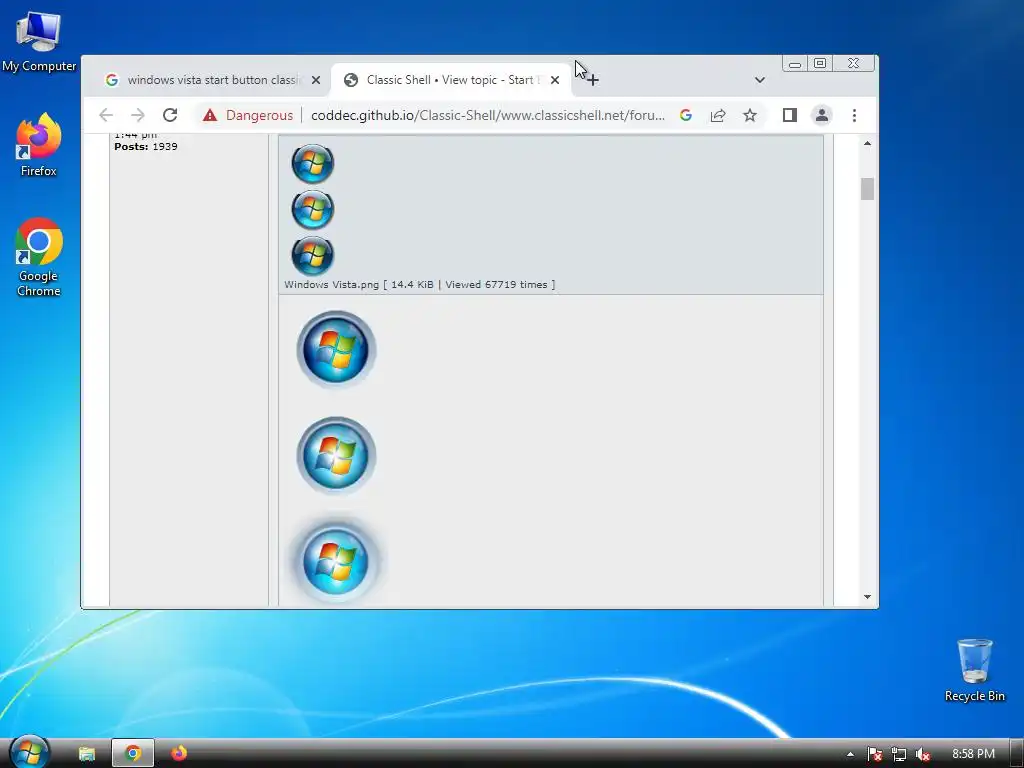1024x768 pixels.
Task: Click the muted volume tray icon
Action: point(923,754)
